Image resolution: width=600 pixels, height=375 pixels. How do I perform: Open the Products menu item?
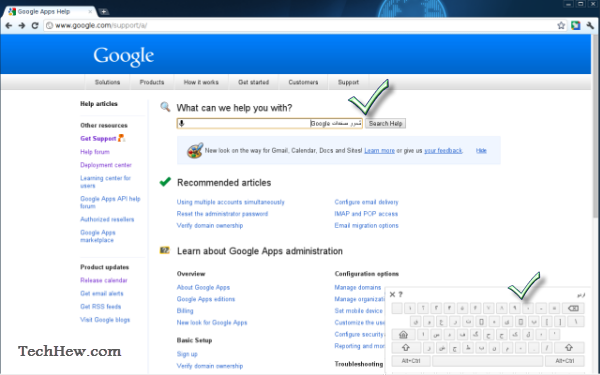click(152, 82)
